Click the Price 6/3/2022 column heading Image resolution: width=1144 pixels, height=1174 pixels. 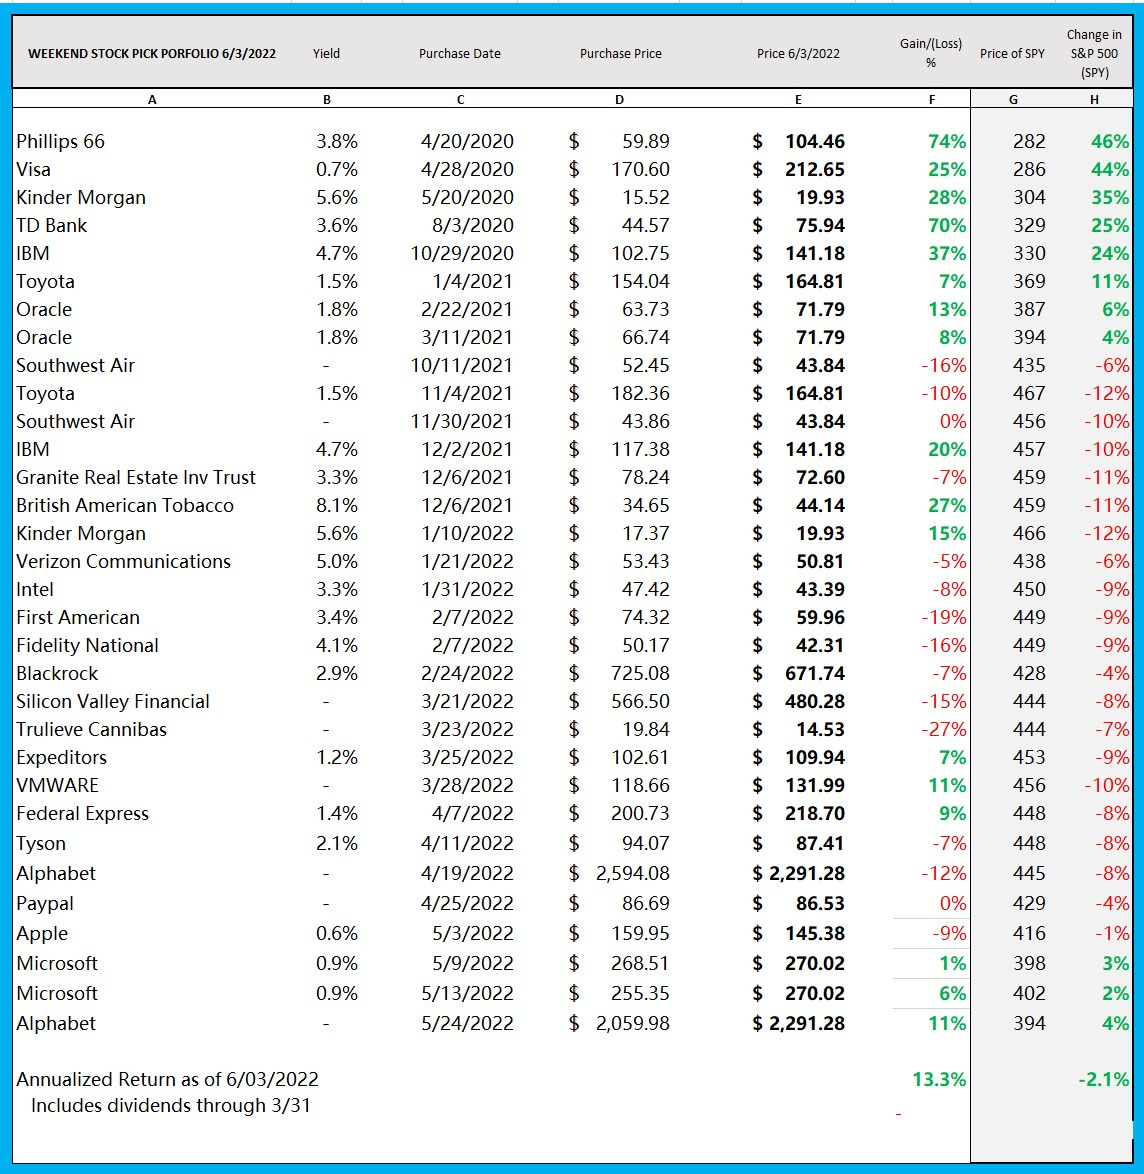798,54
